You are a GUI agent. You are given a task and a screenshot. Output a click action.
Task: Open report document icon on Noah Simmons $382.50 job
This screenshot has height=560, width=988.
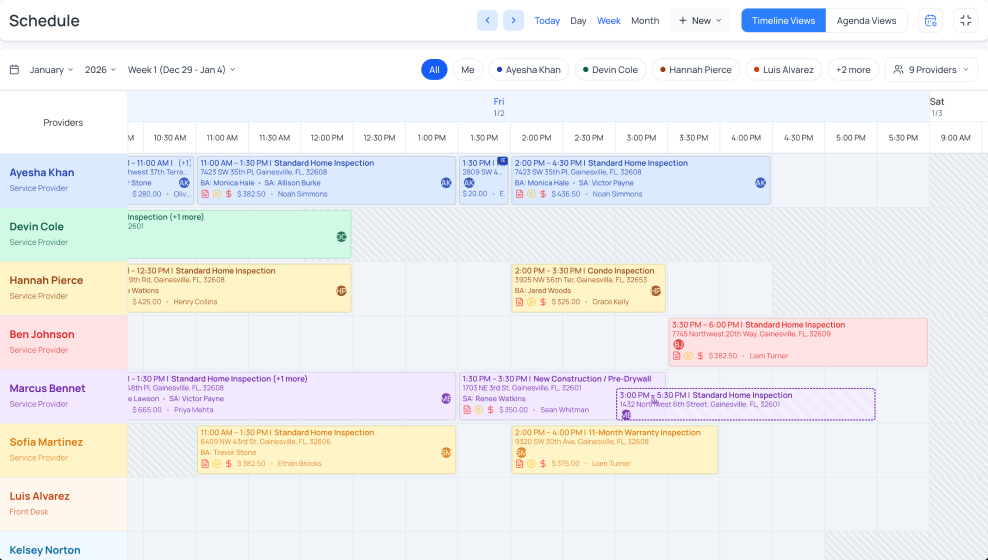pos(205,194)
